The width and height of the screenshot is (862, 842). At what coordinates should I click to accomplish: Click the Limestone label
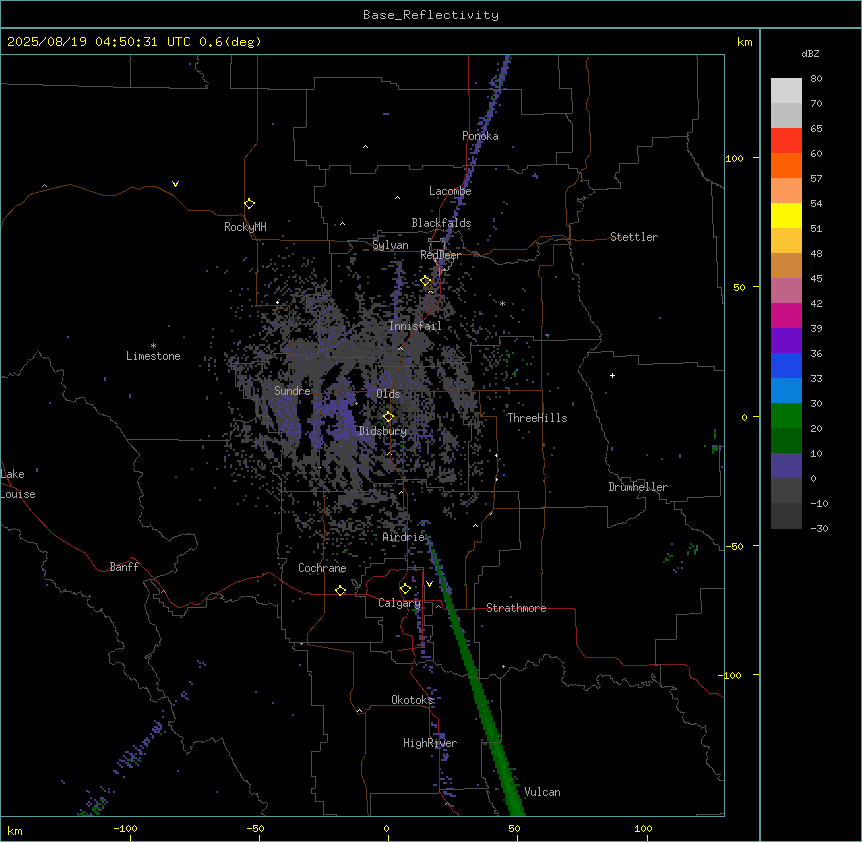click(153, 356)
